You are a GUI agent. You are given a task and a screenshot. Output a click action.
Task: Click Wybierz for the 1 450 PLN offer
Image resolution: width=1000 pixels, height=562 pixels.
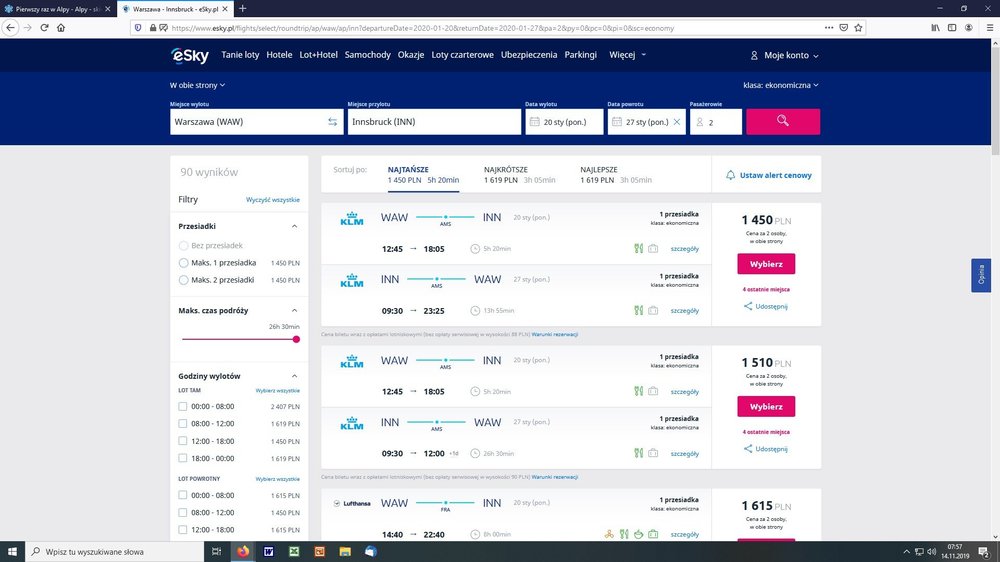coord(766,264)
